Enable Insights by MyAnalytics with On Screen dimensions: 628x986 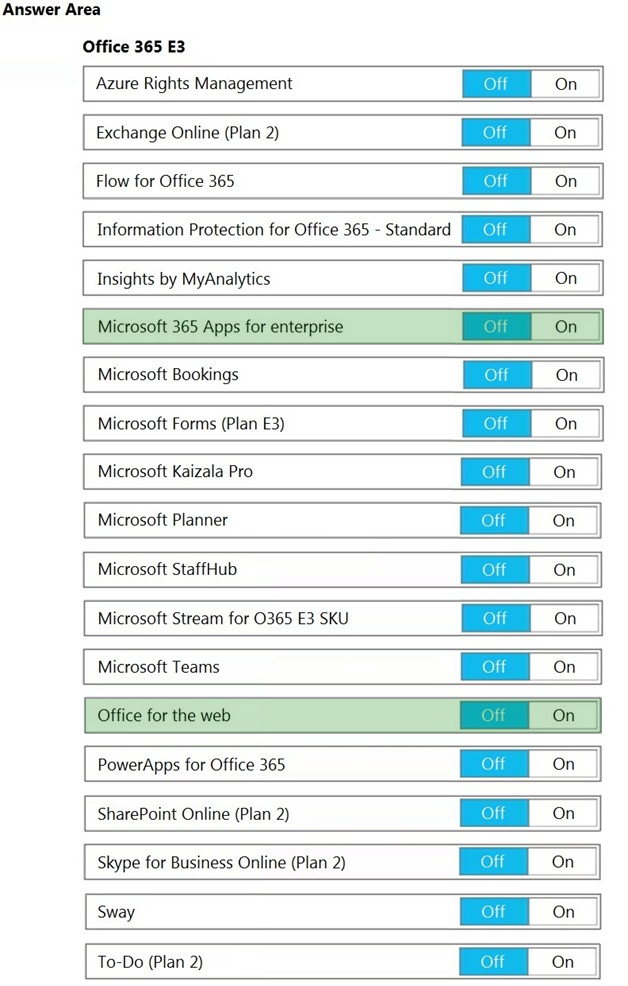[x=565, y=278]
